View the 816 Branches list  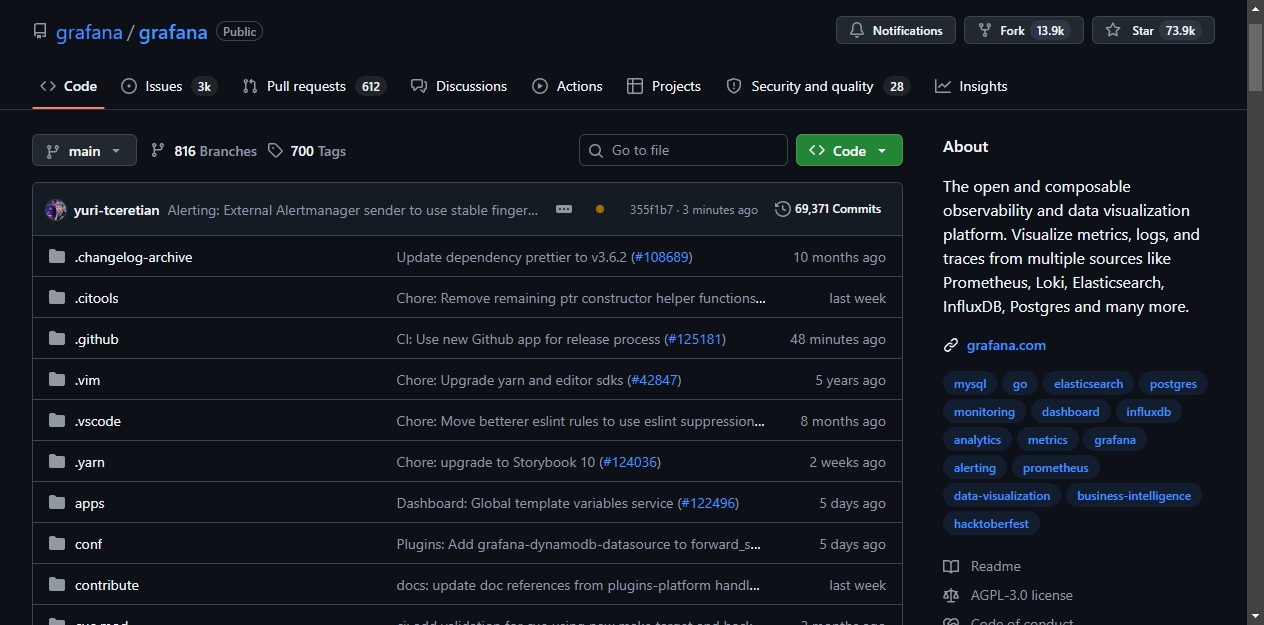coord(204,151)
